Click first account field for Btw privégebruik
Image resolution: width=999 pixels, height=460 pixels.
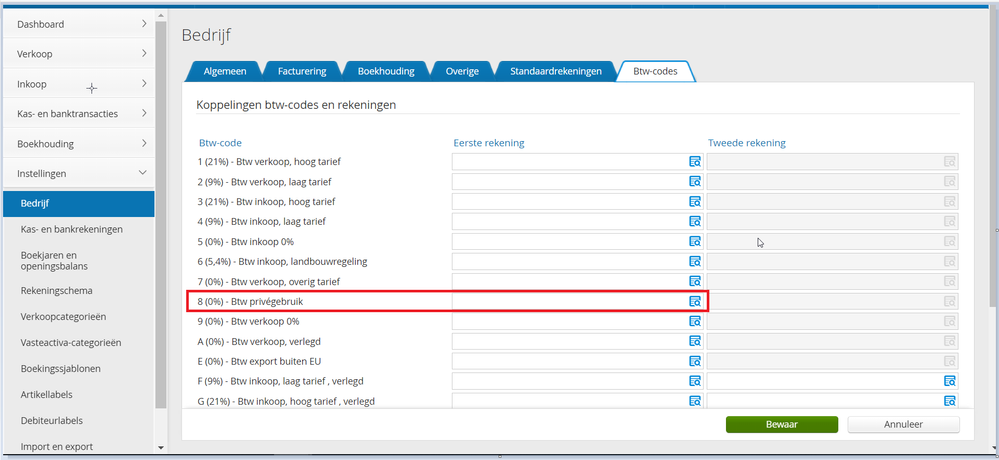click(577, 301)
